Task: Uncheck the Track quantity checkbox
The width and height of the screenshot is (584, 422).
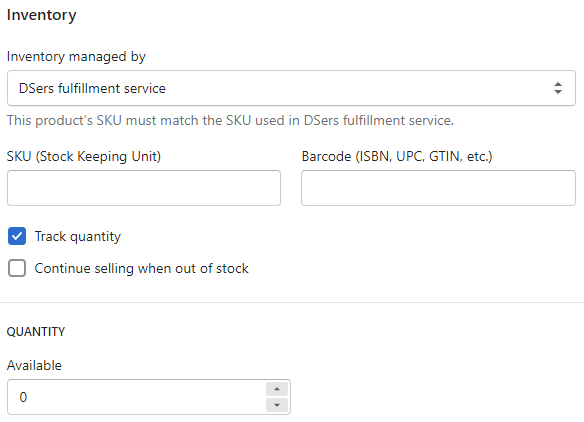Action: click(x=17, y=236)
